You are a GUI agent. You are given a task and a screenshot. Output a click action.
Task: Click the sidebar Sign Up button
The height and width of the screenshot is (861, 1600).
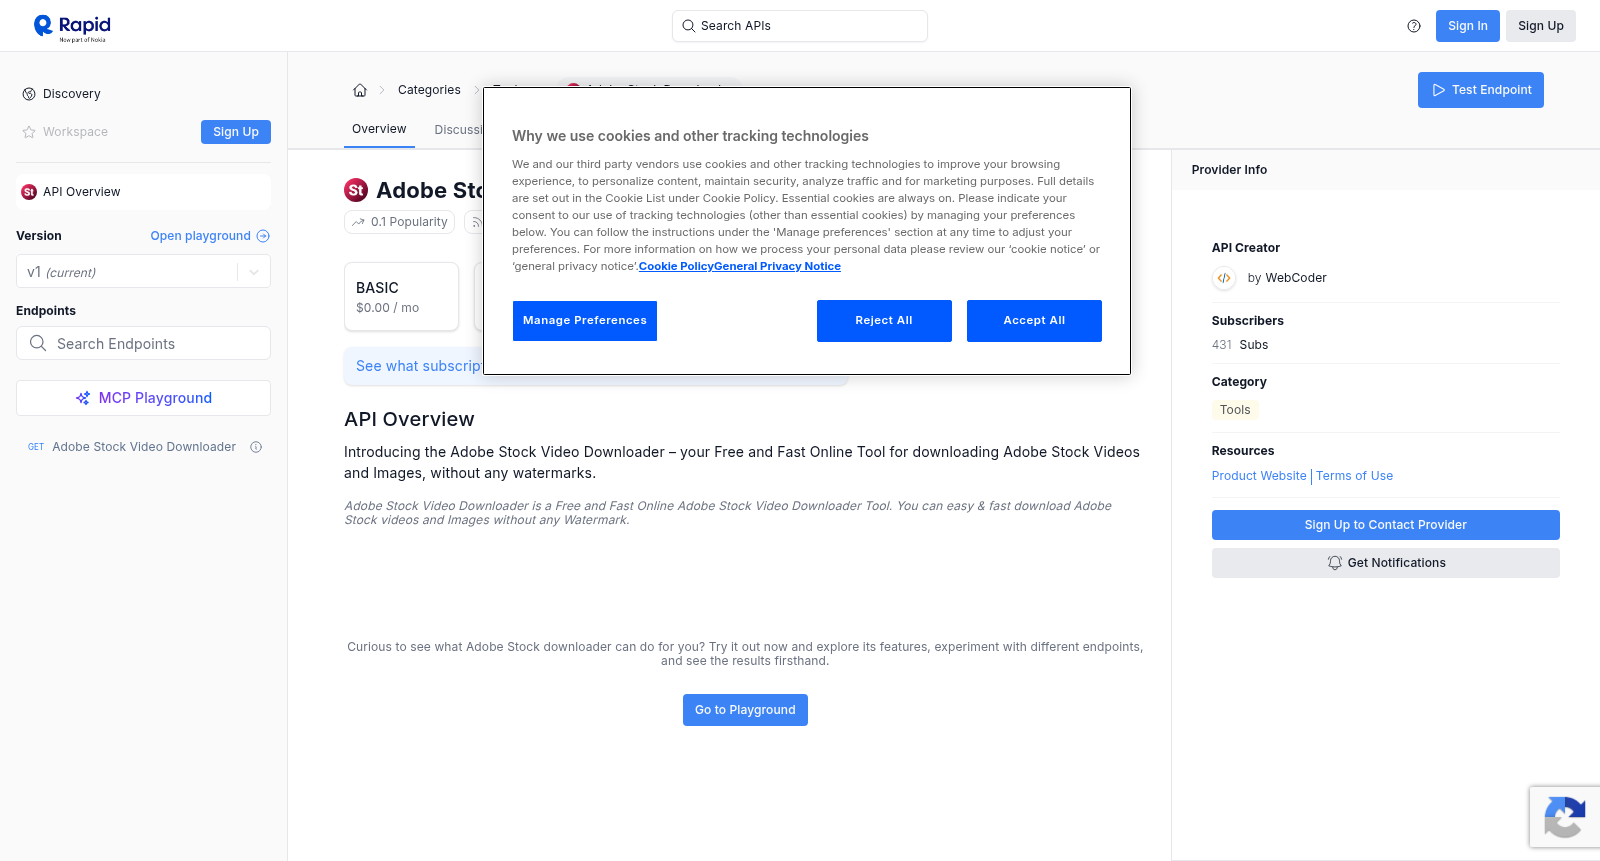pyautogui.click(x=236, y=132)
